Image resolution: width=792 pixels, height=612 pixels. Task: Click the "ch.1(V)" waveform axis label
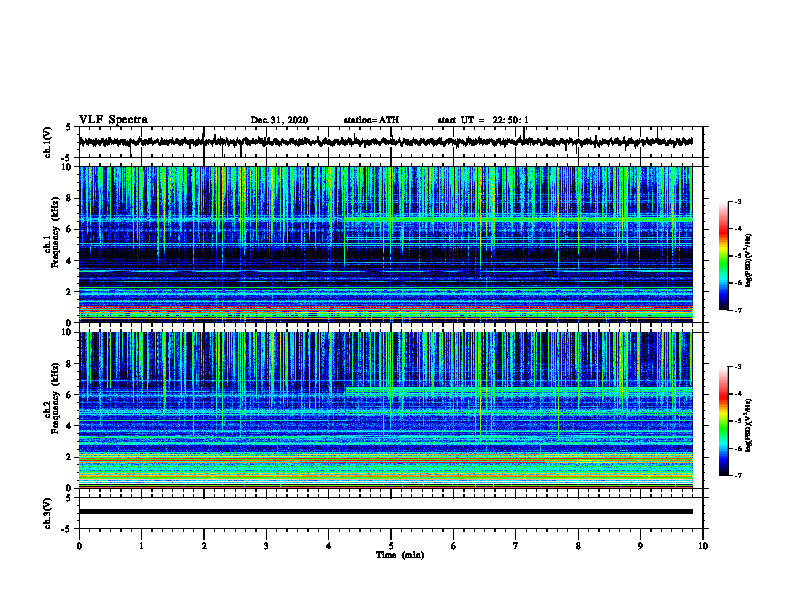click(x=48, y=142)
